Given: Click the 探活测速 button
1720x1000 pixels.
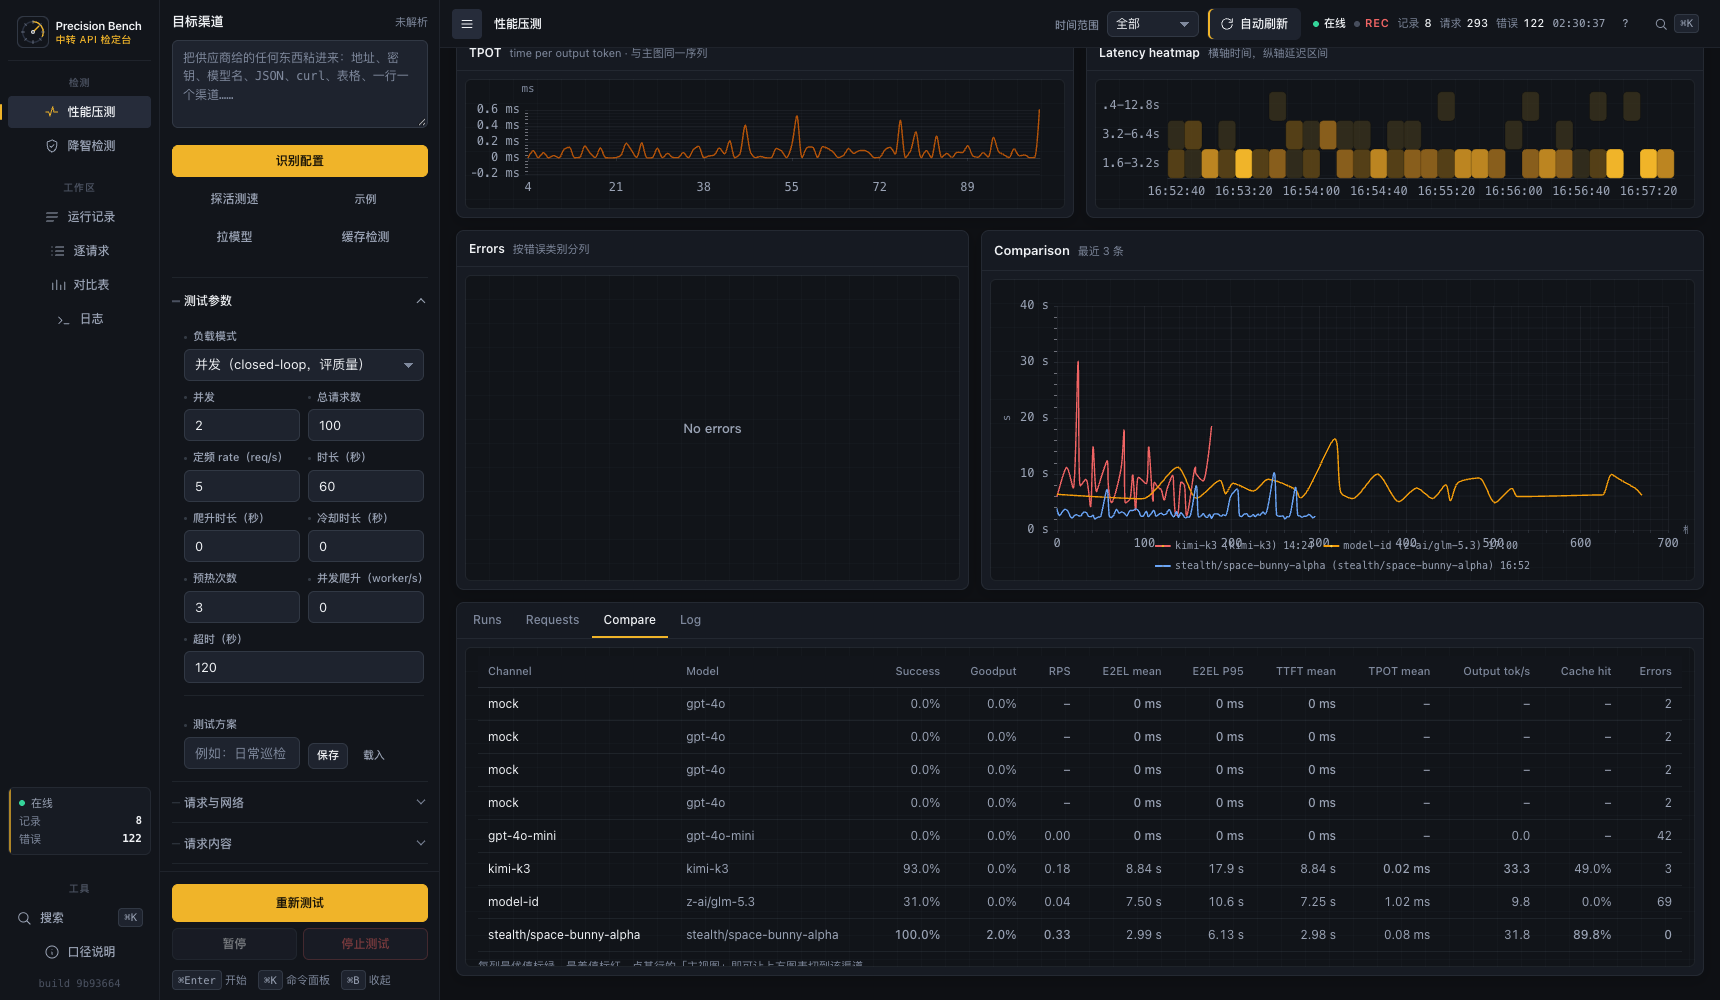Looking at the screenshot, I should coord(235,199).
